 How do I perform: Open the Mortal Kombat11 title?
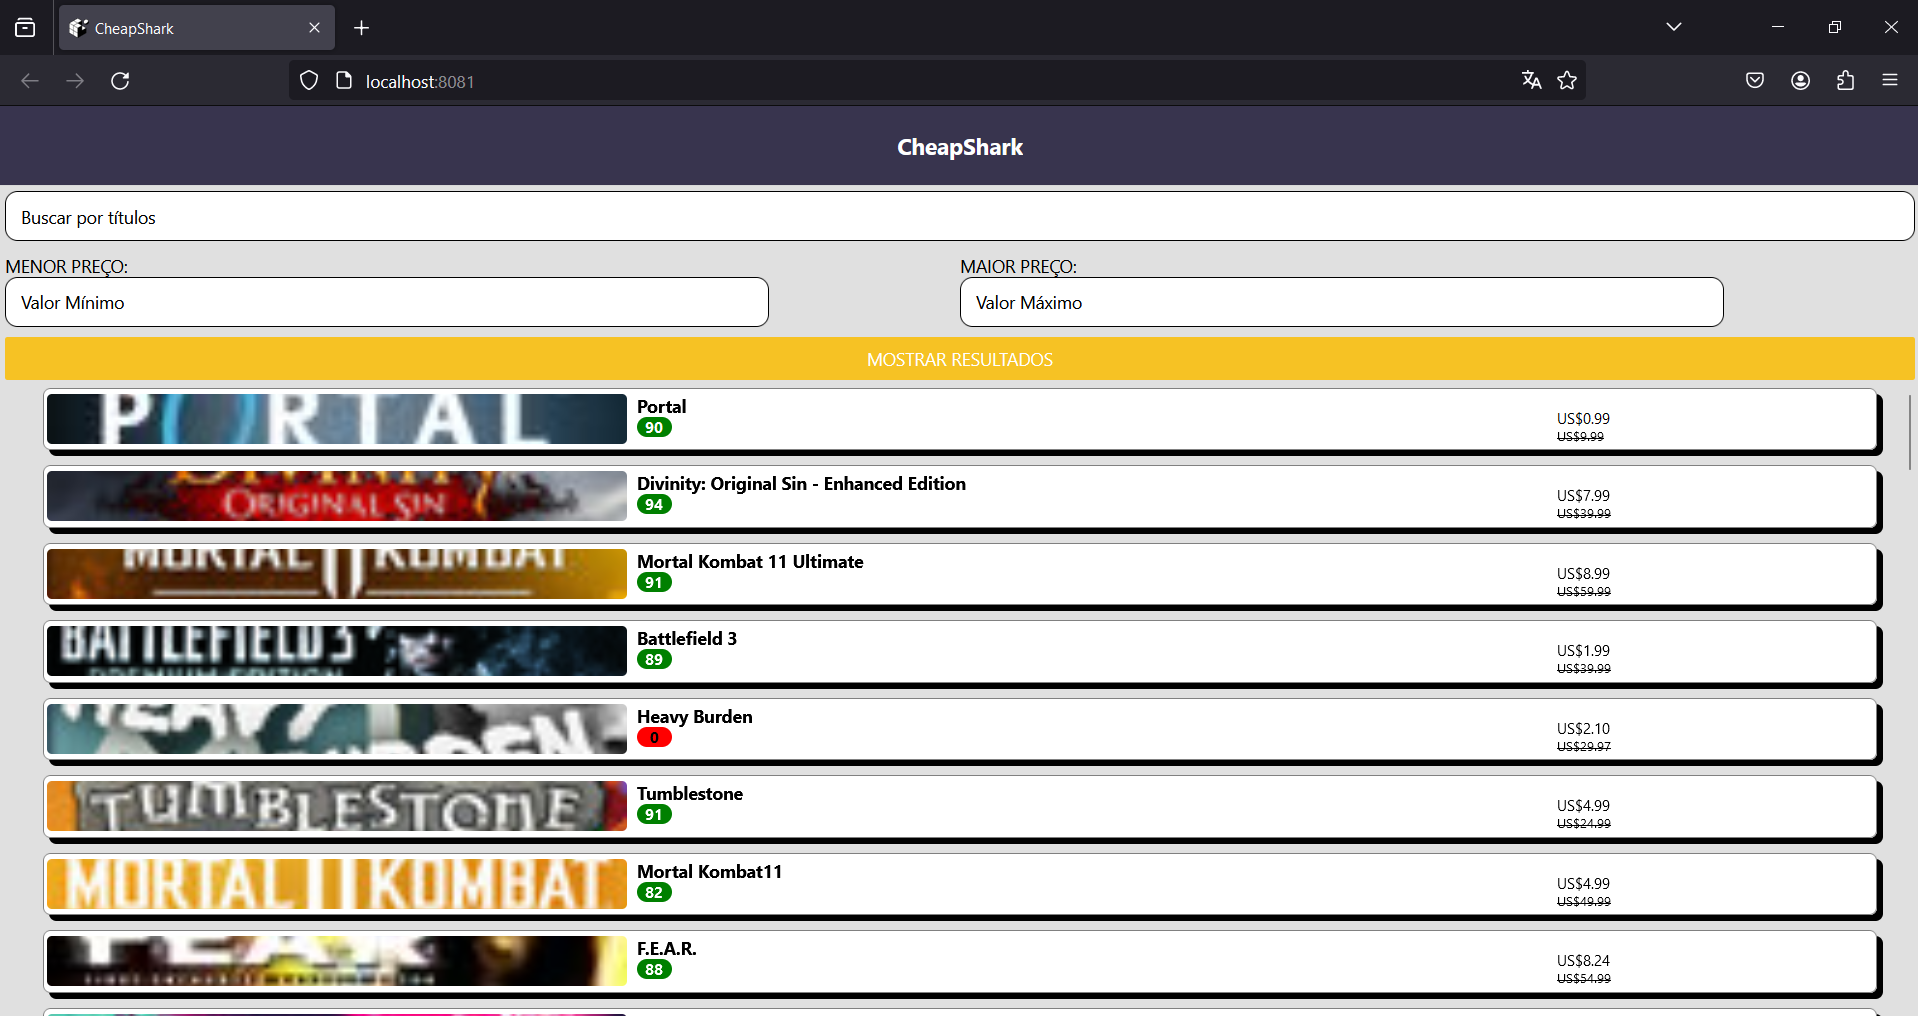710,871
